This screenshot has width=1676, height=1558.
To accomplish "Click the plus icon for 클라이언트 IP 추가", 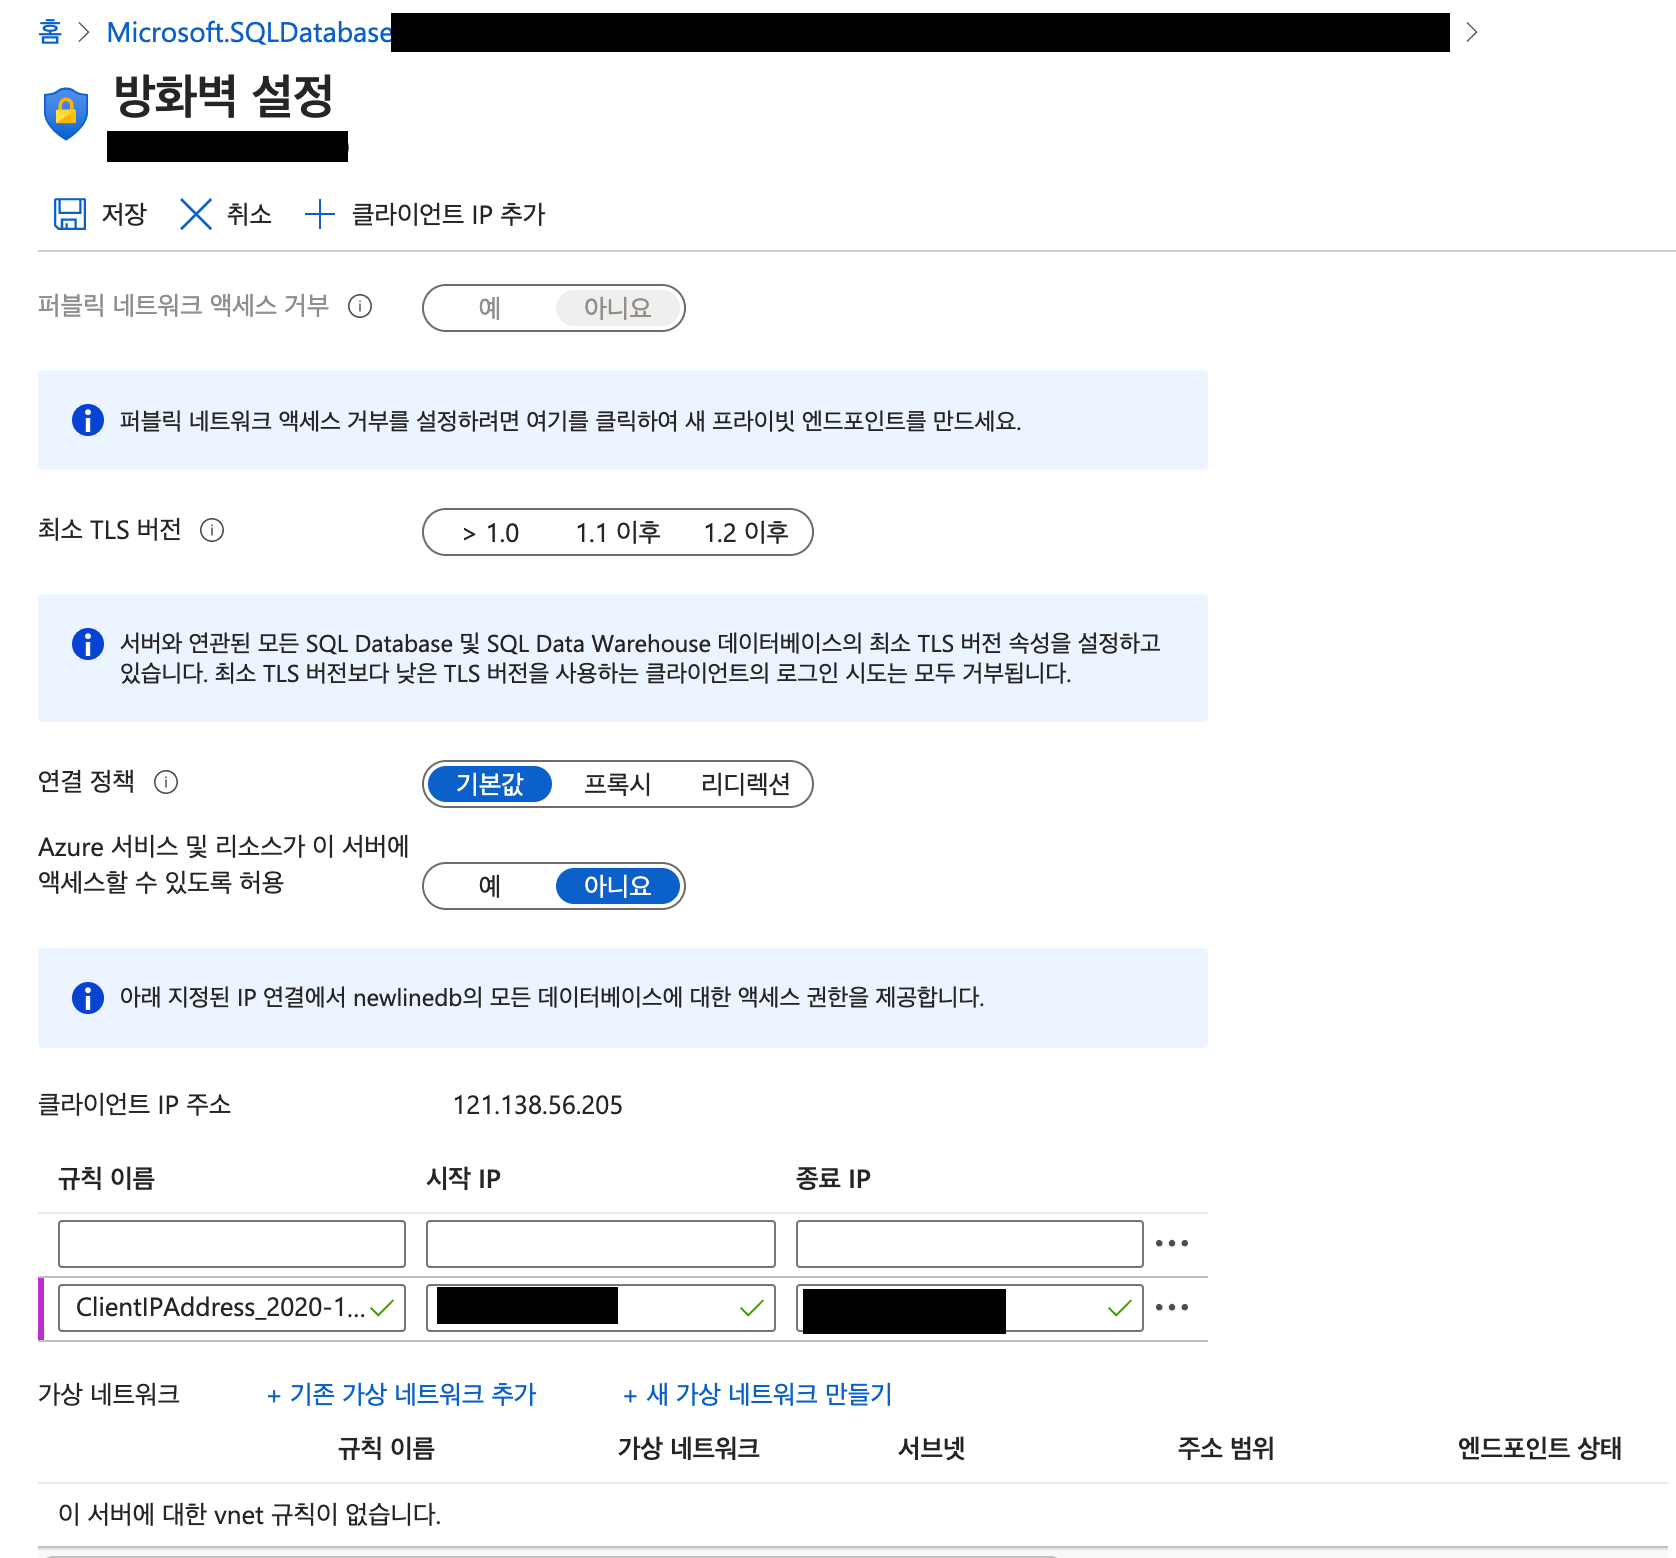I will (319, 214).
